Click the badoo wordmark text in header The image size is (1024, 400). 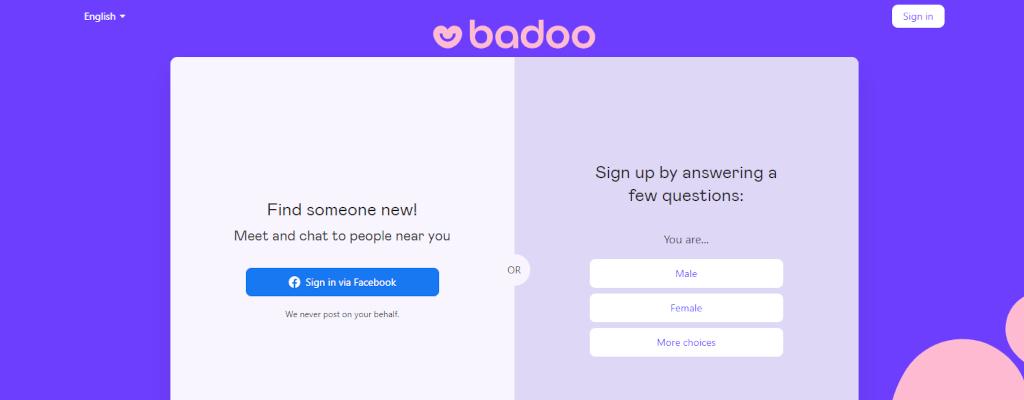pos(532,35)
